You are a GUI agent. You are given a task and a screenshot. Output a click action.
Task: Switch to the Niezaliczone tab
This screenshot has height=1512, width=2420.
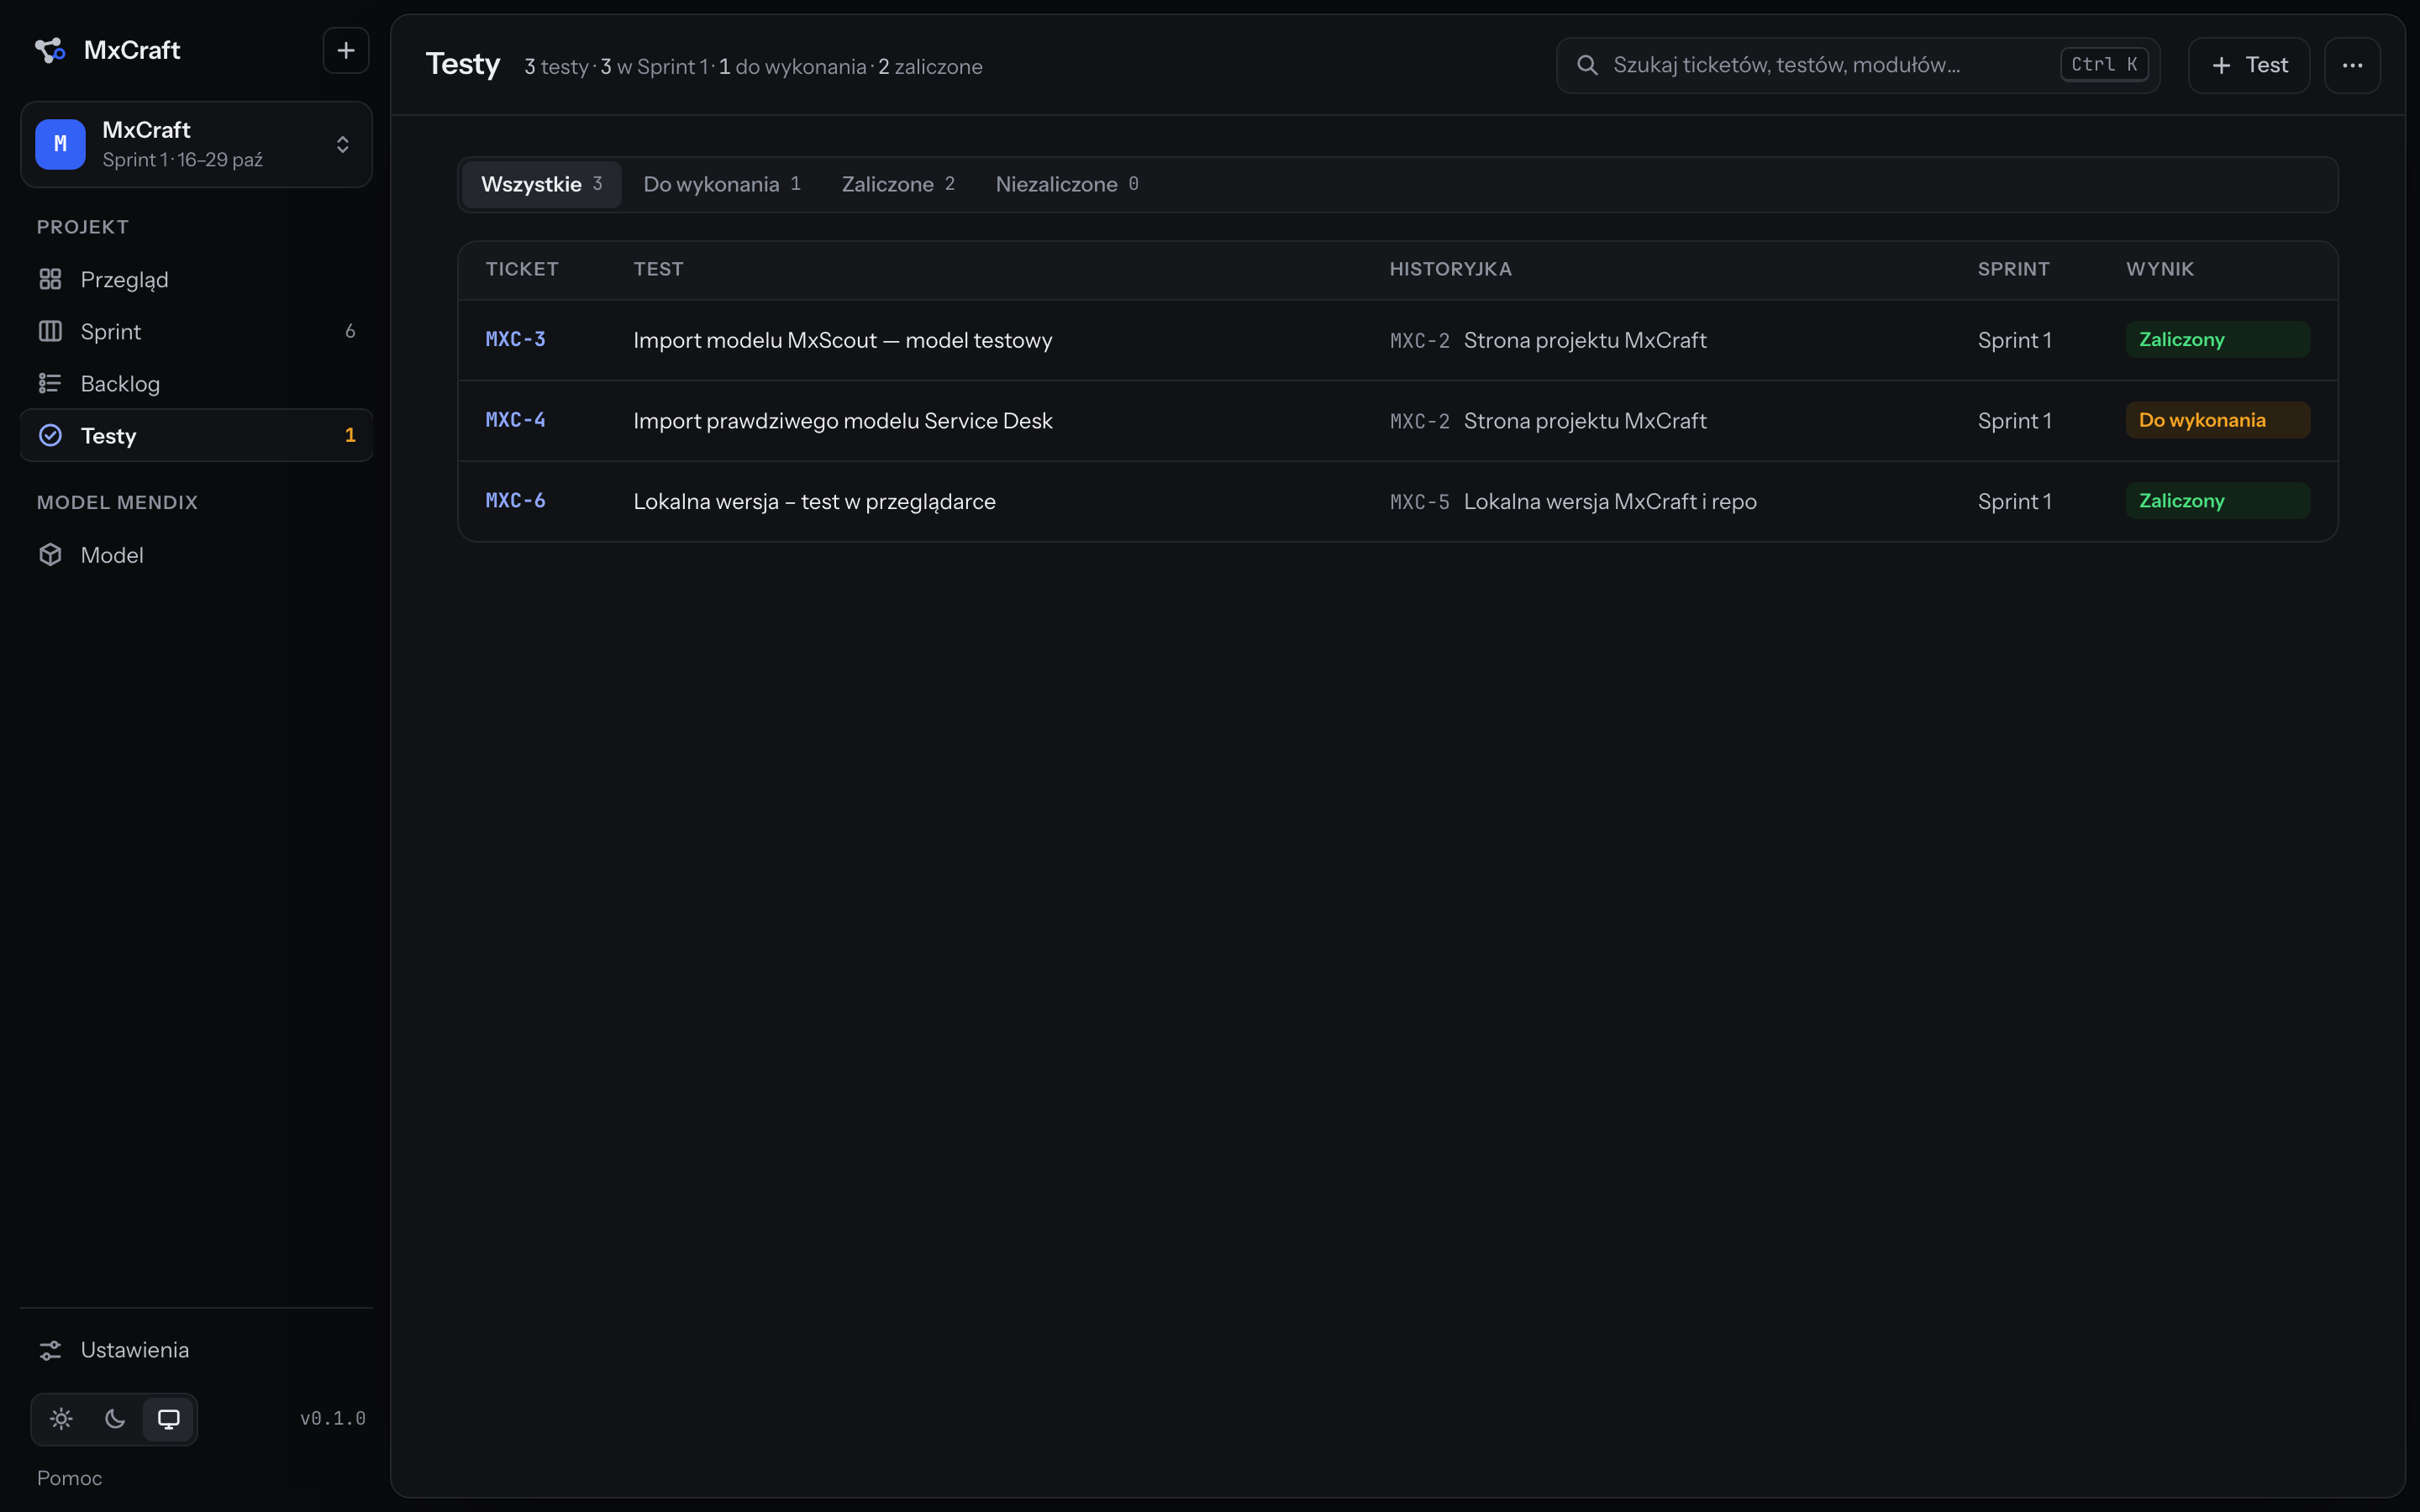[1067, 184]
